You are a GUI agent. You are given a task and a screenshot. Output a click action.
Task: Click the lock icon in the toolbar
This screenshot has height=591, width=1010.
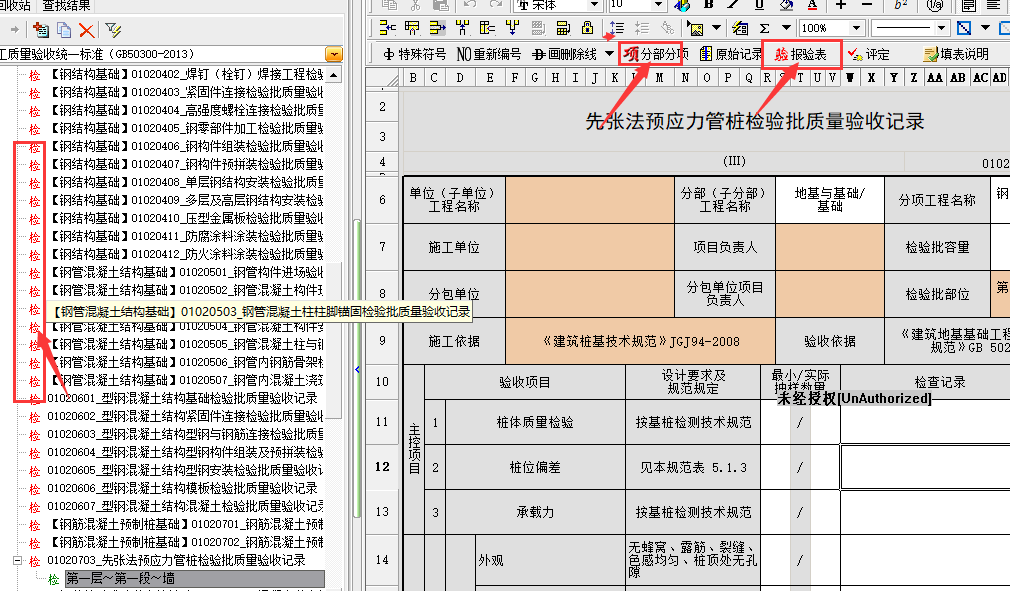(588, 28)
